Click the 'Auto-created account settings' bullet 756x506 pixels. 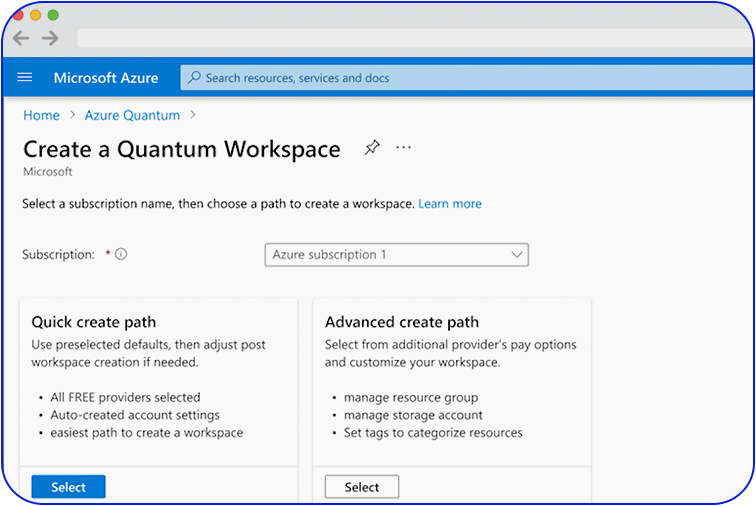[x=135, y=415]
